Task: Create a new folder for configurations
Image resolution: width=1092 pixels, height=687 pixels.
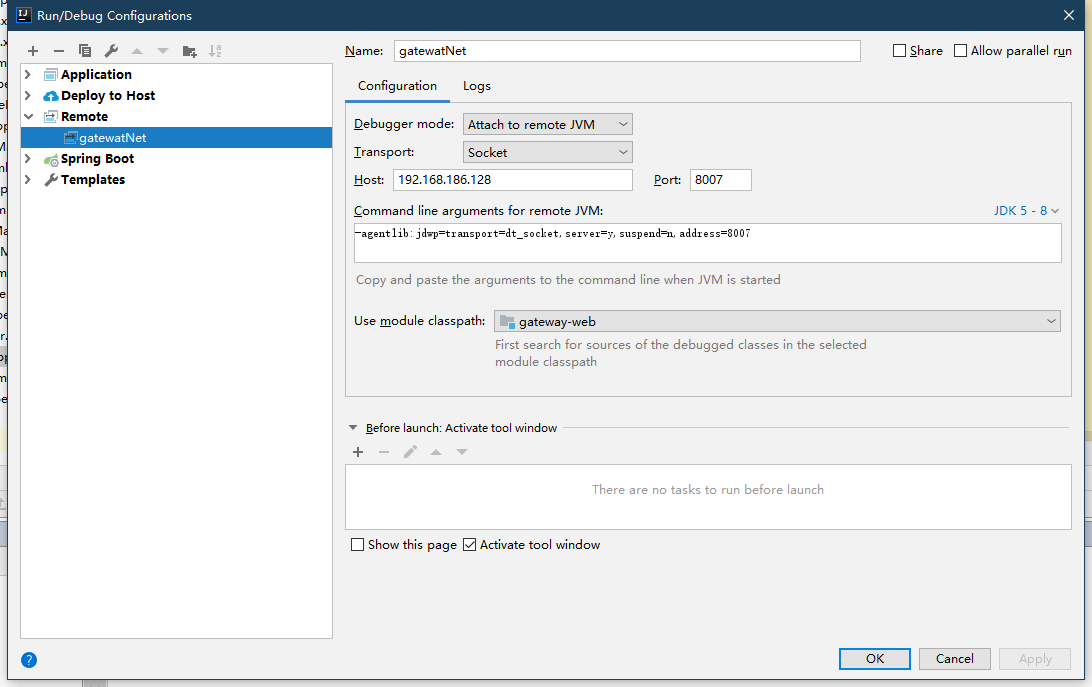Action: tap(189, 50)
